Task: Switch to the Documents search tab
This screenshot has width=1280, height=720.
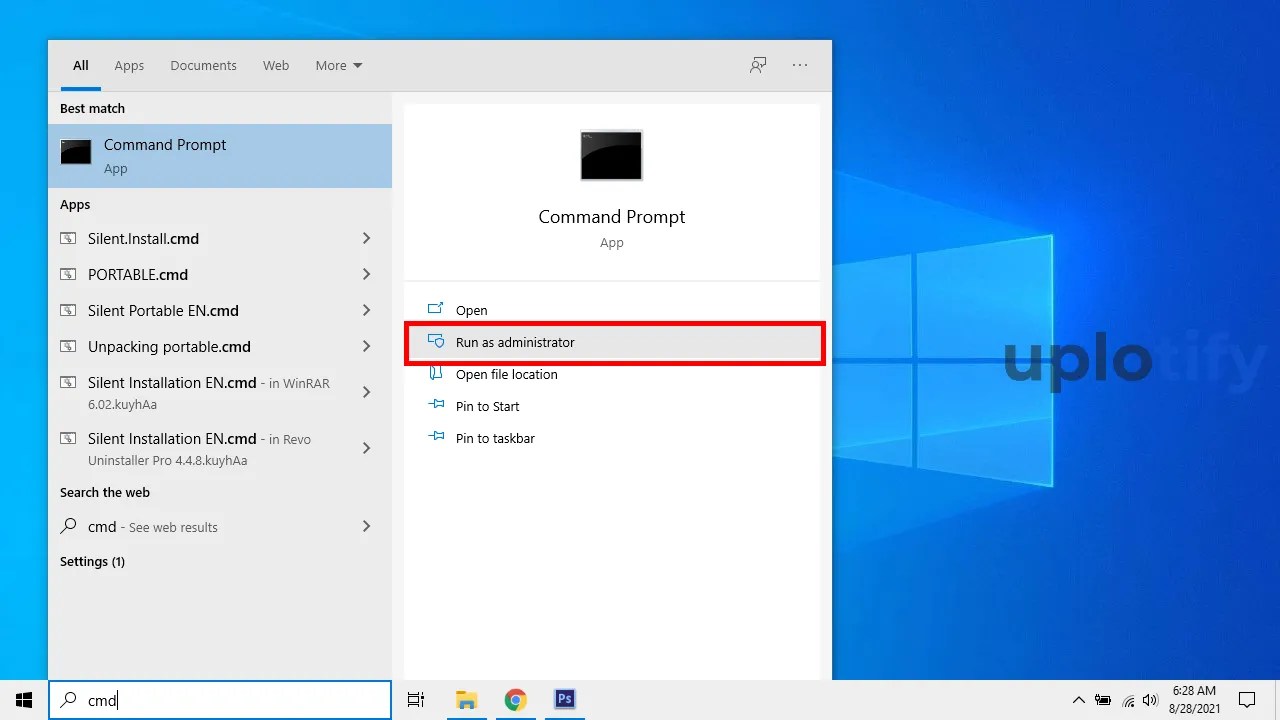Action: [203, 65]
